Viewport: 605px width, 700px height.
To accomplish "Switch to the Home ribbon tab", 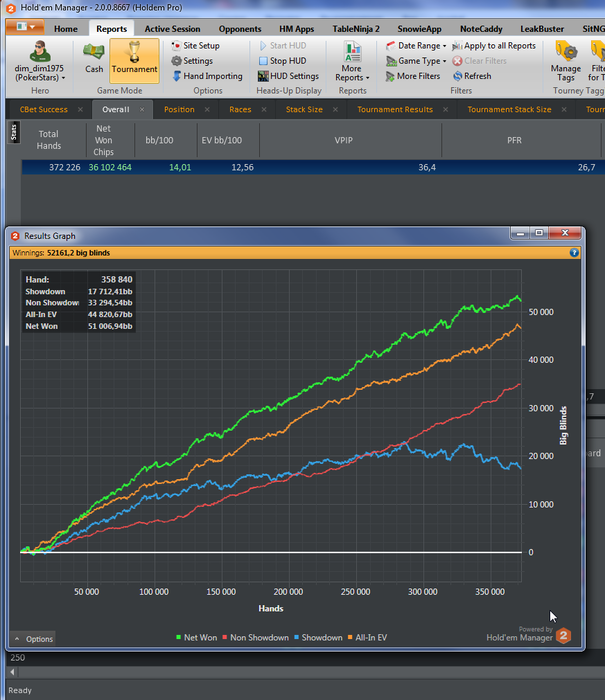I will pos(66,29).
